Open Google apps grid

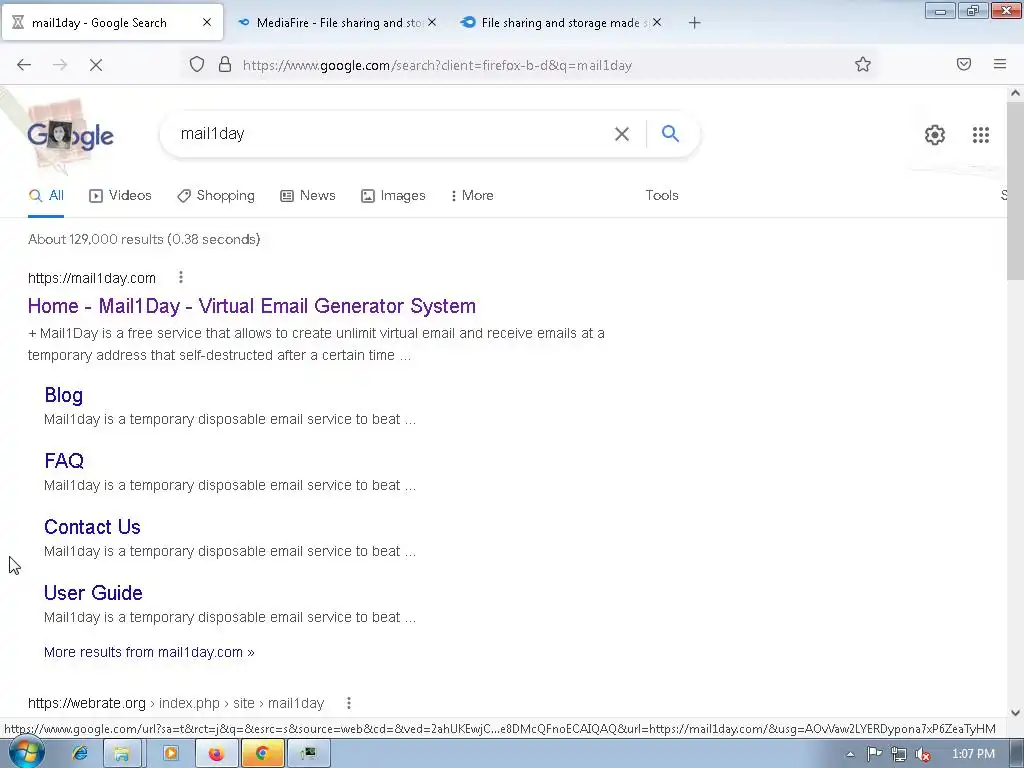(981, 135)
